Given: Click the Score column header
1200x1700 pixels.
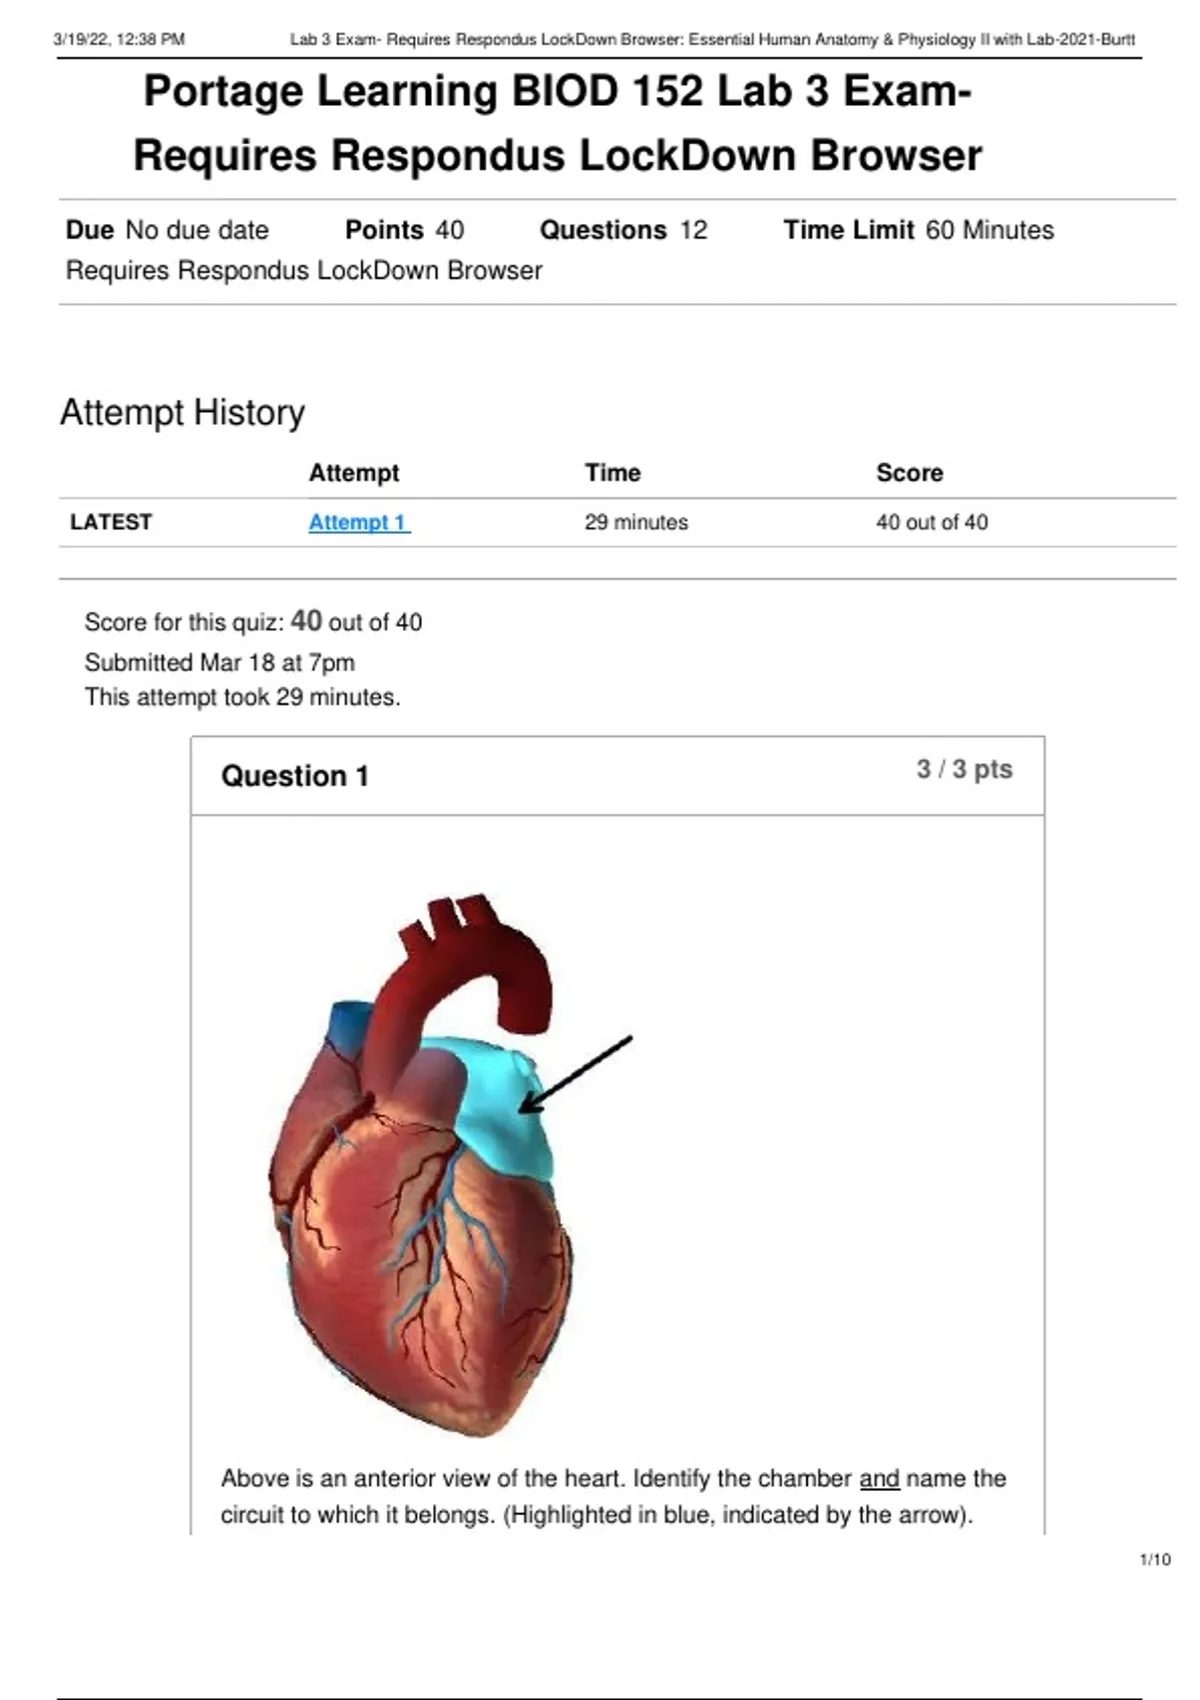Looking at the screenshot, I should [909, 473].
